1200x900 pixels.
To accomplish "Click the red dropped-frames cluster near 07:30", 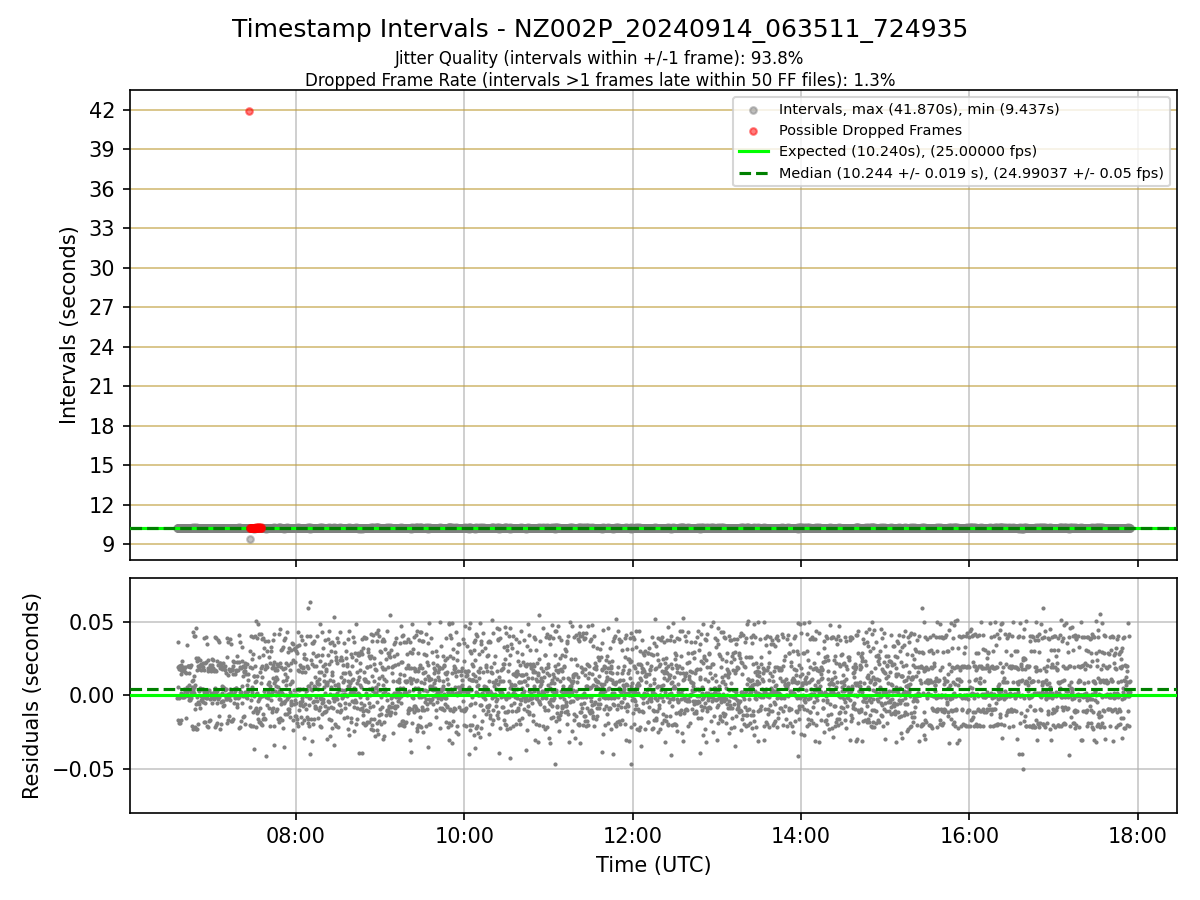I will [256, 528].
